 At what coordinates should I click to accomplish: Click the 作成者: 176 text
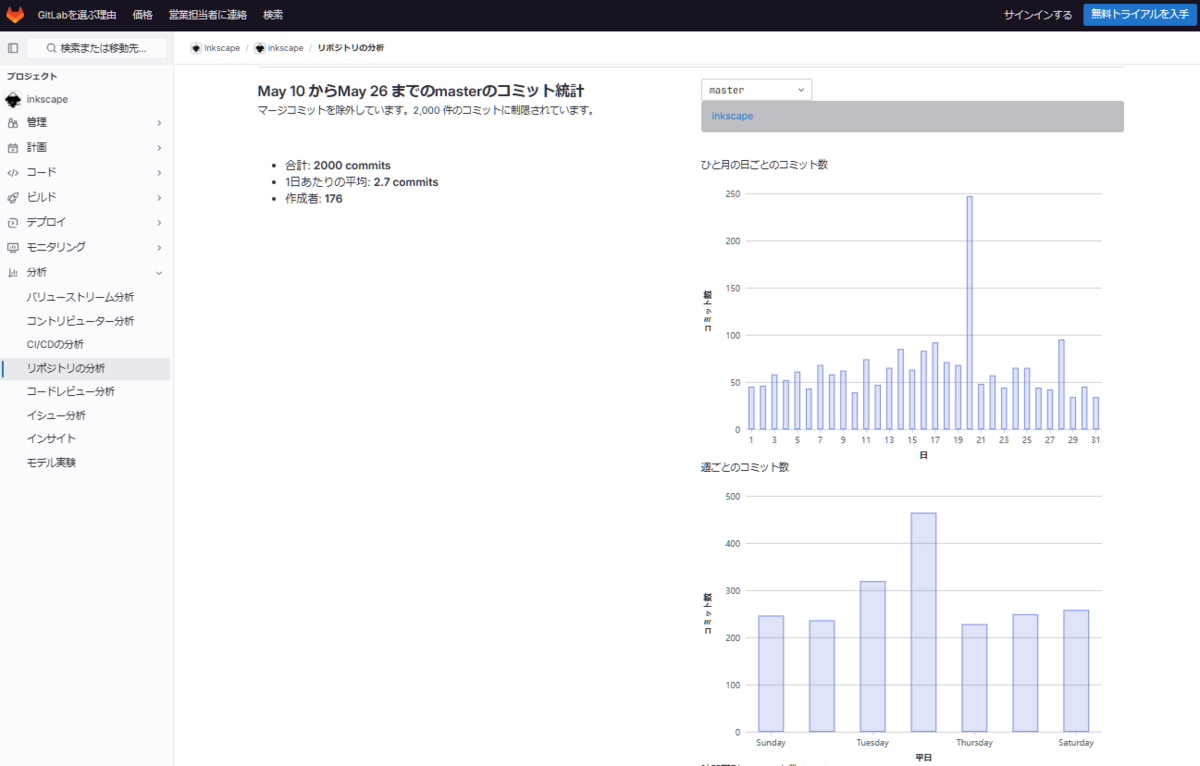[x=314, y=199]
